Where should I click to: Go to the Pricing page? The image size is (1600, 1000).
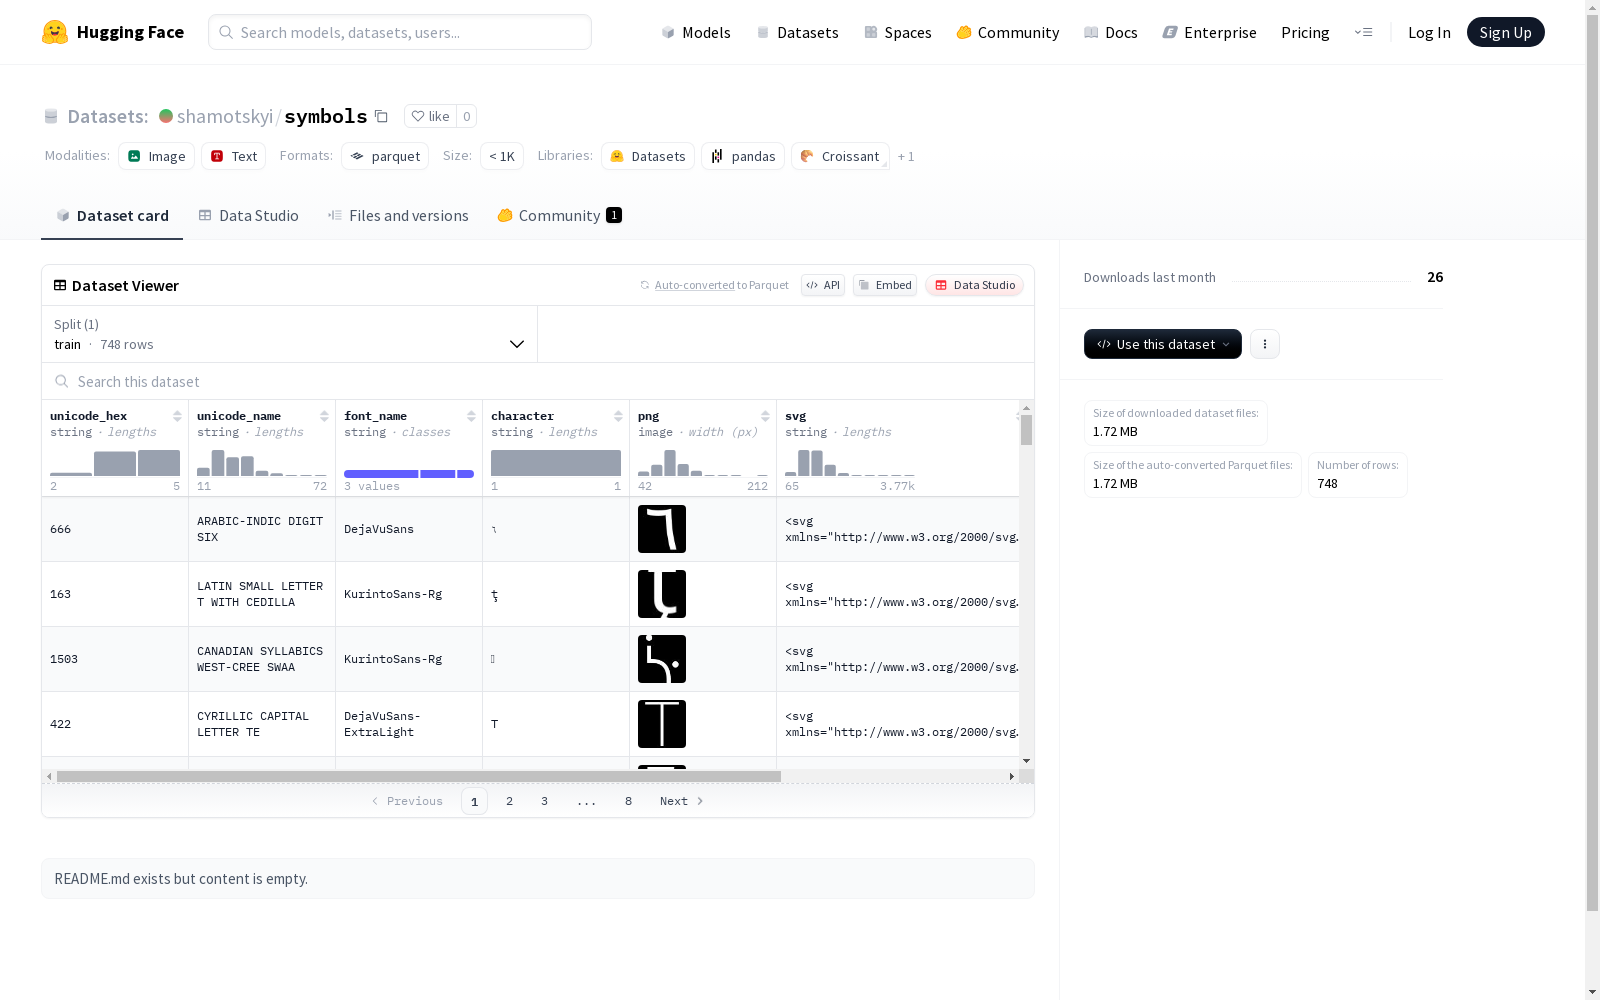coord(1305,32)
